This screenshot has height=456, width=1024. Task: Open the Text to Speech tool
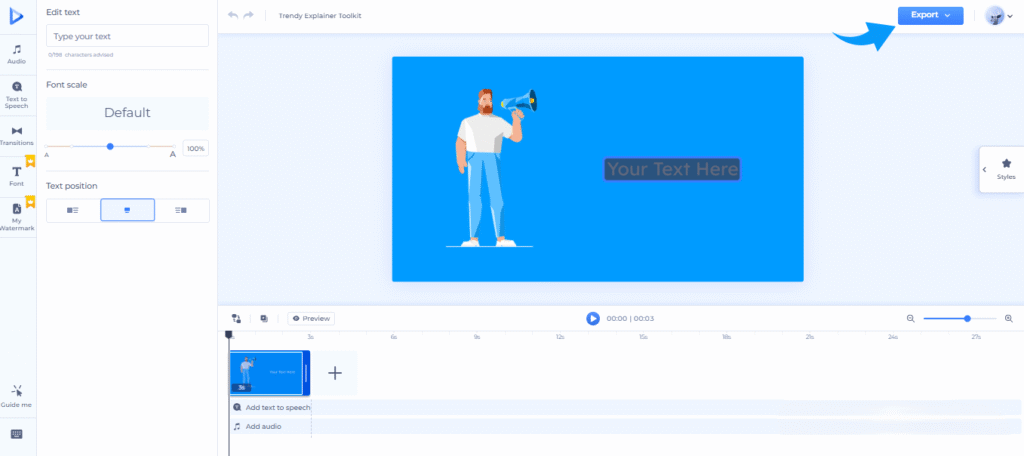(17, 94)
